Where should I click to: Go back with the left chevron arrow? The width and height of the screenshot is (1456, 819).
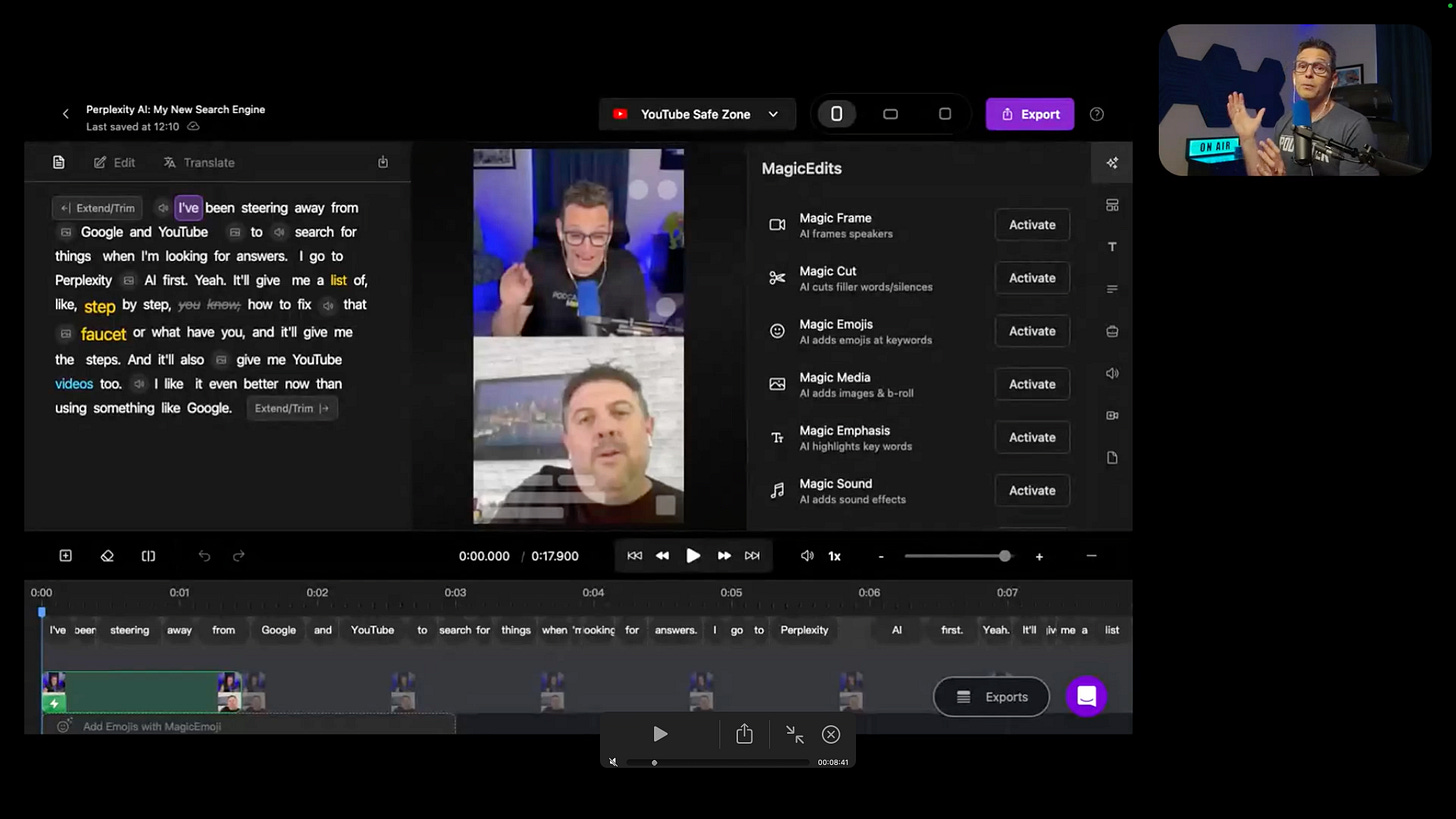point(66,114)
